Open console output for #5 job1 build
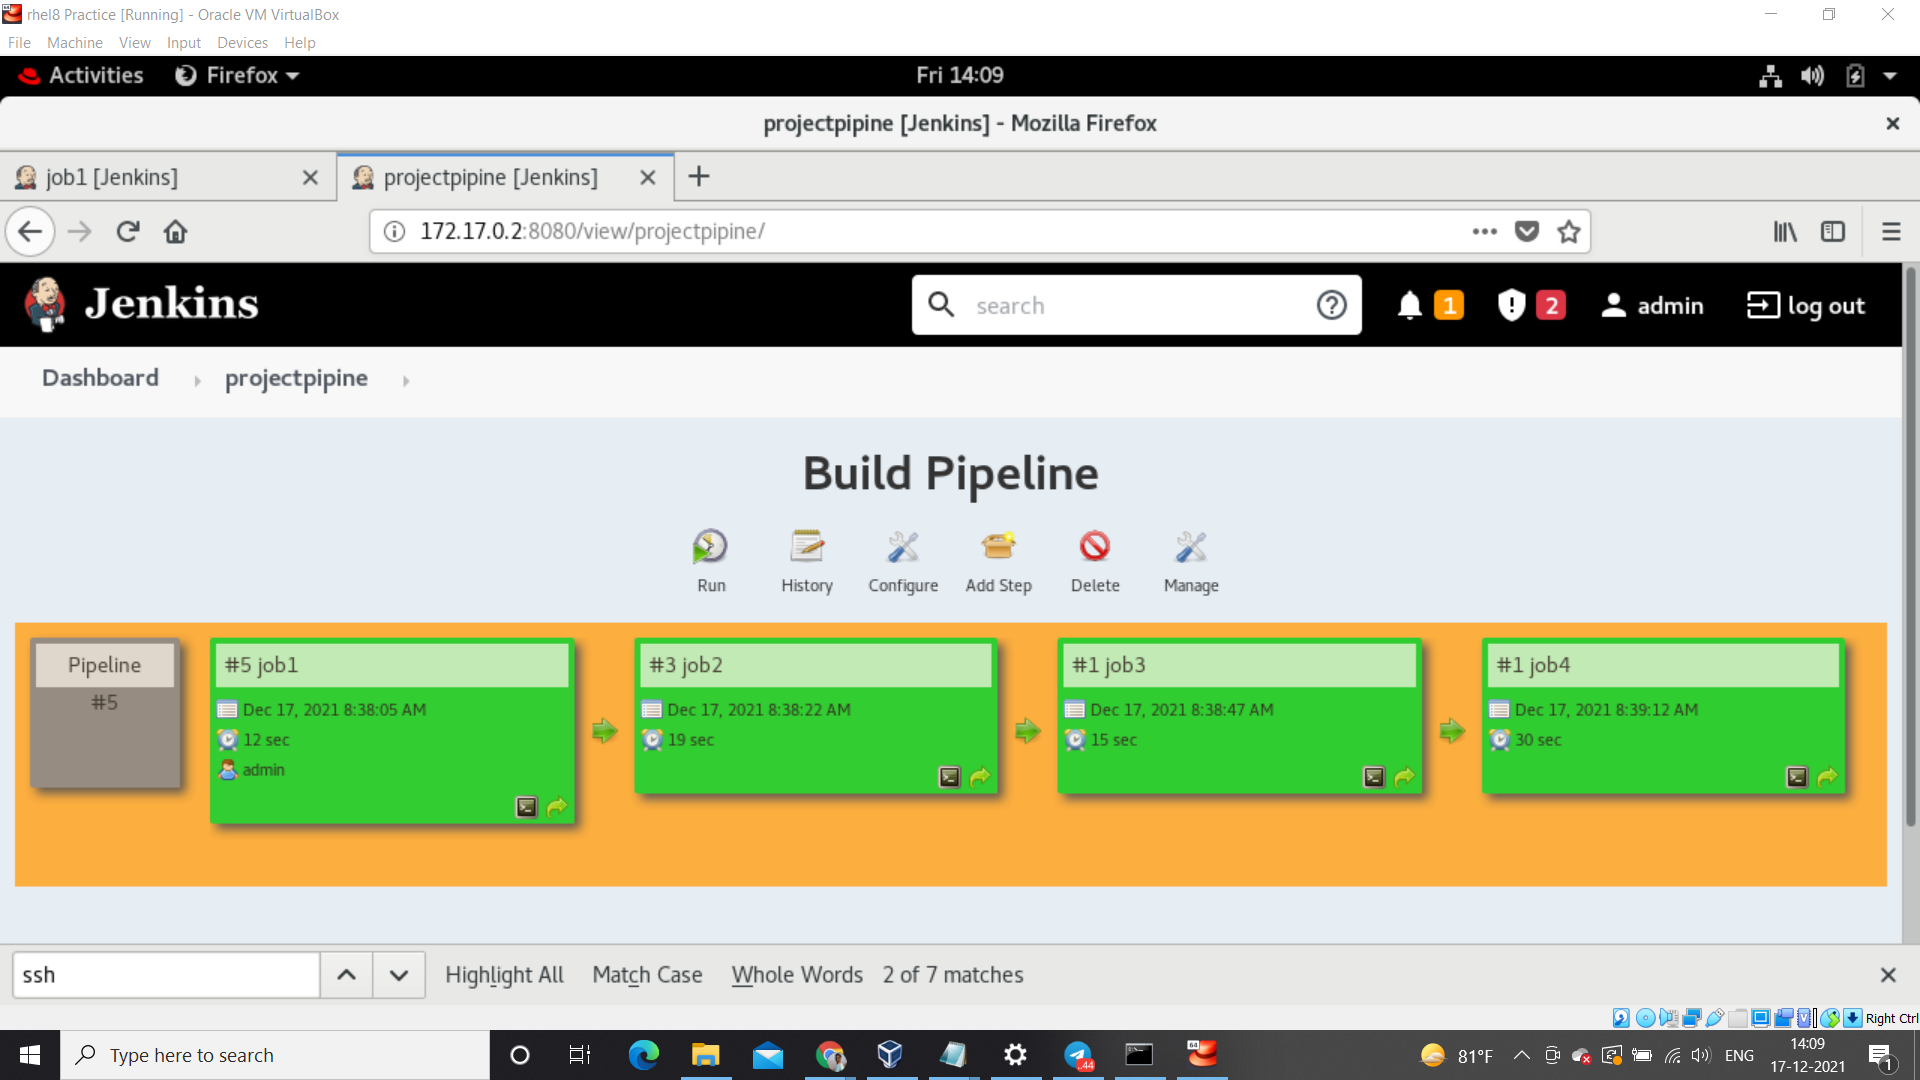This screenshot has width=1920, height=1080. pyautogui.click(x=526, y=807)
